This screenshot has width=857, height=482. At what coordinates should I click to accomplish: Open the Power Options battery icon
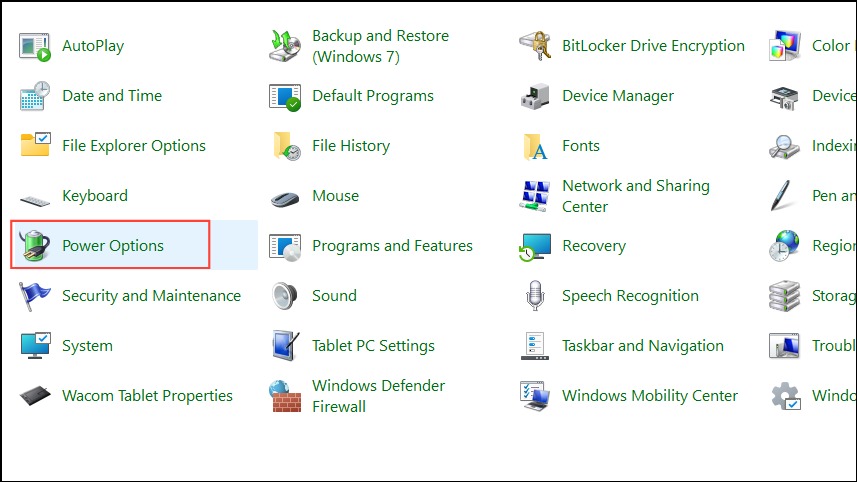[x=34, y=245]
